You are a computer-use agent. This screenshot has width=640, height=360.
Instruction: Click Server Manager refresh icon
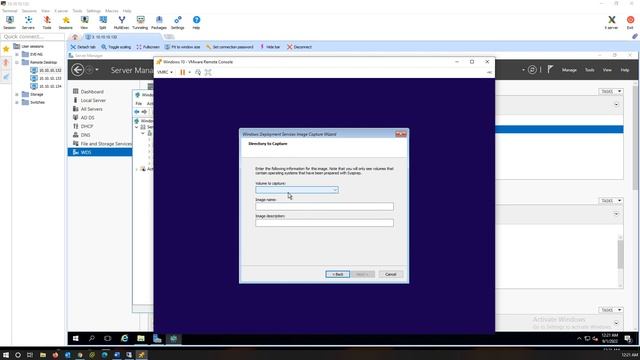[532, 70]
